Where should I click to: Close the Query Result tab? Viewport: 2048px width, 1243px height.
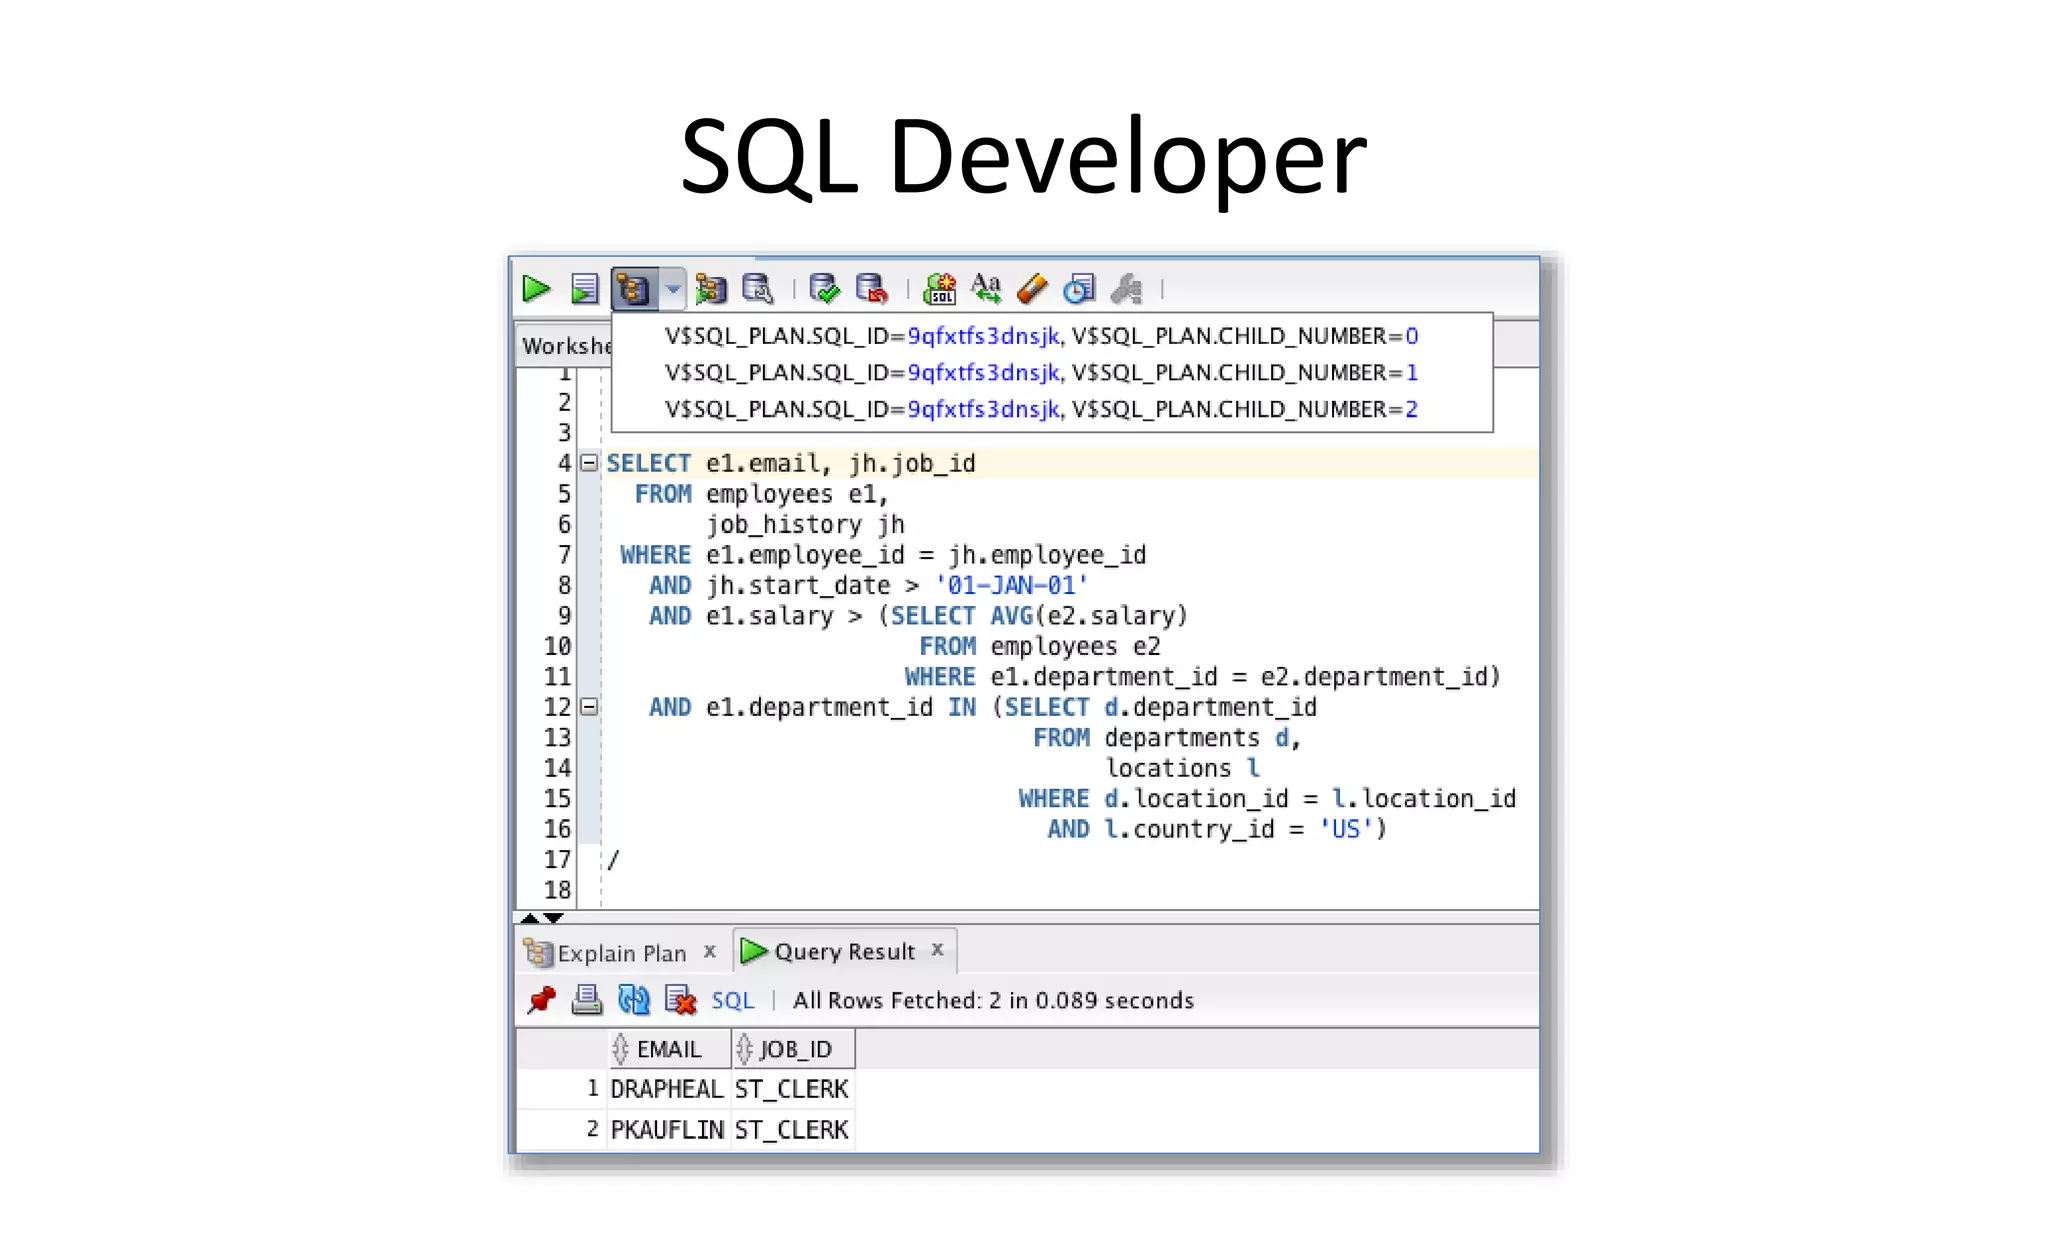[x=938, y=949]
